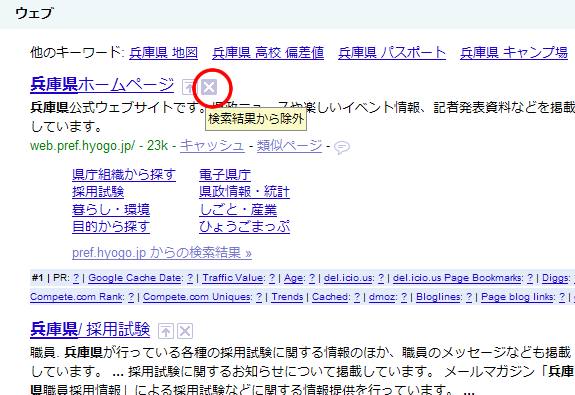Click Google Cache Date in SEO bar
The image size is (575, 395).
(x=135, y=278)
